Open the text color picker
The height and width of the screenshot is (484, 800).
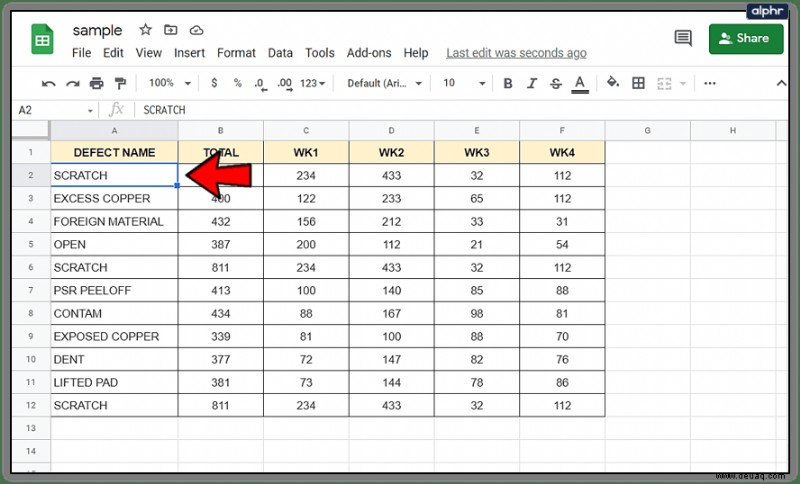click(580, 84)
